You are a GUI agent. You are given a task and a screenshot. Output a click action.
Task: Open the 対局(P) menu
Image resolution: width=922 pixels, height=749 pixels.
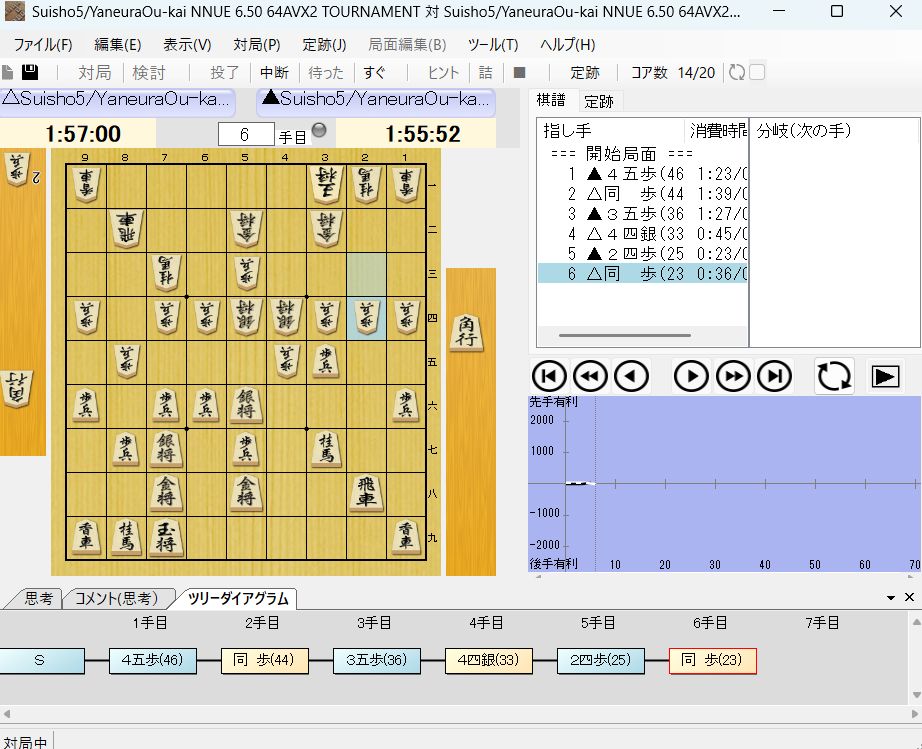[x=257, y=45]
